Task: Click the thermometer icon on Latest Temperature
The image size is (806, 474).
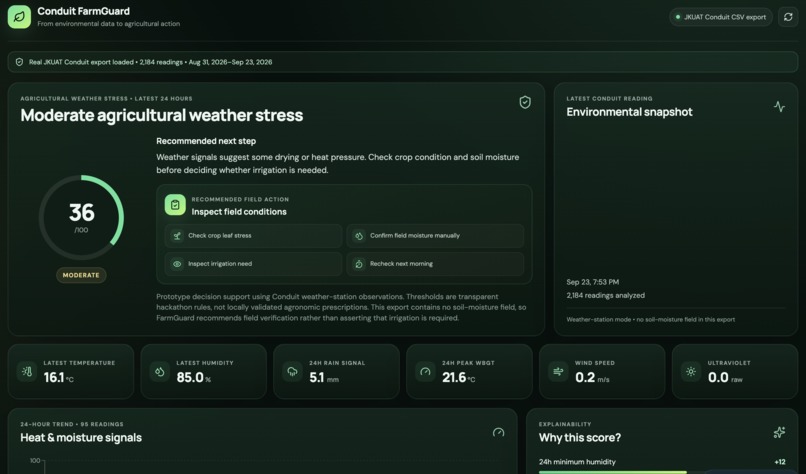Action: 27,371
